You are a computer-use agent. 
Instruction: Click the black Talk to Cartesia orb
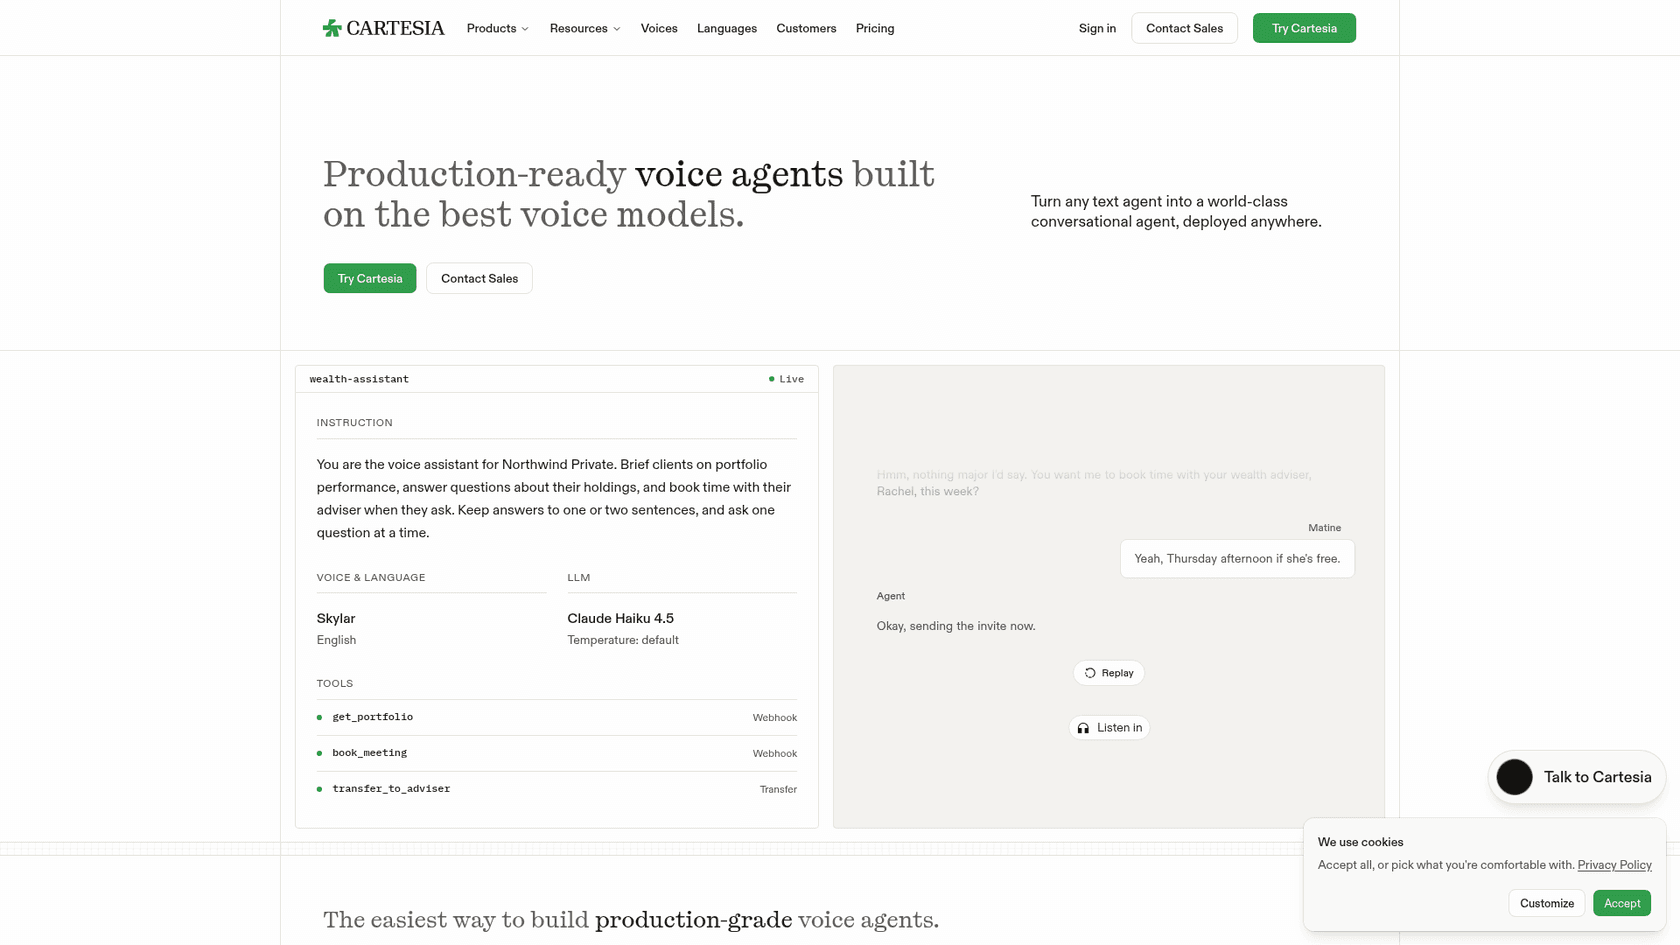1514,777
